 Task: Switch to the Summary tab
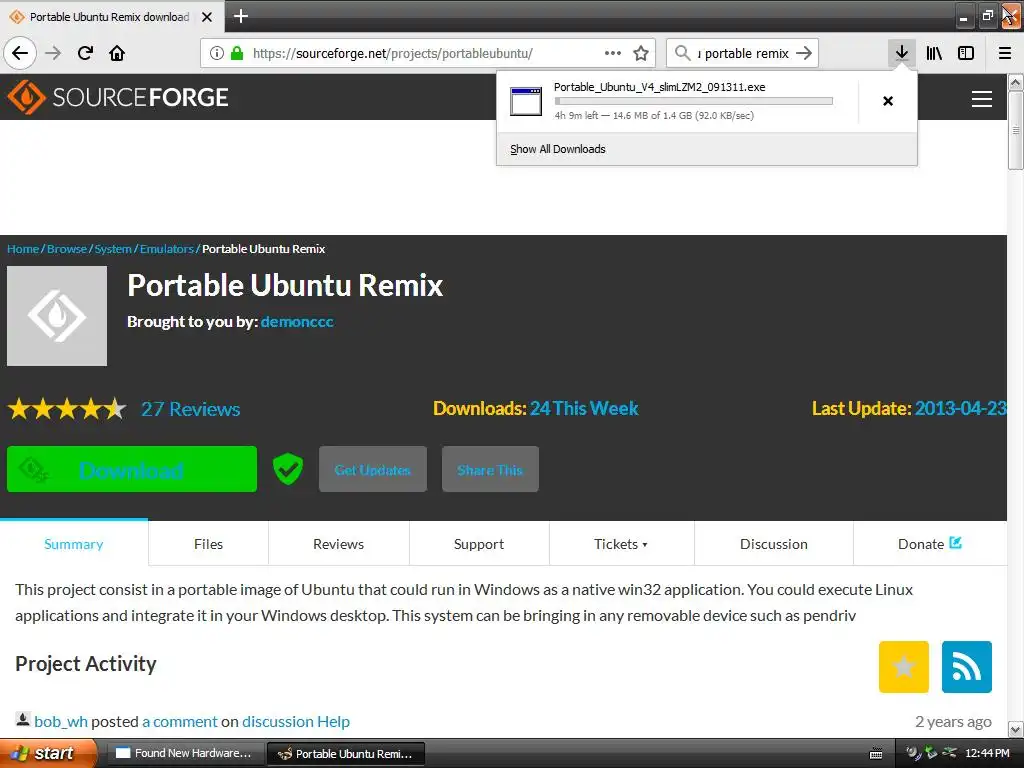74,544
